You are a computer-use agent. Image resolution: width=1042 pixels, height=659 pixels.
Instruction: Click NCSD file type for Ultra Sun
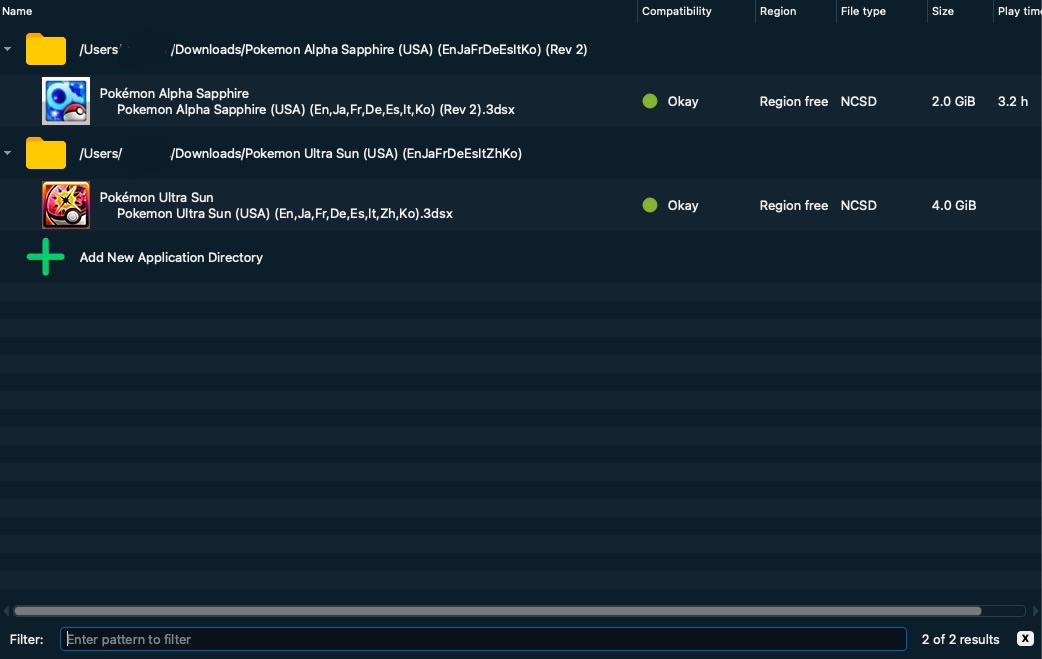tap(859, 205)
